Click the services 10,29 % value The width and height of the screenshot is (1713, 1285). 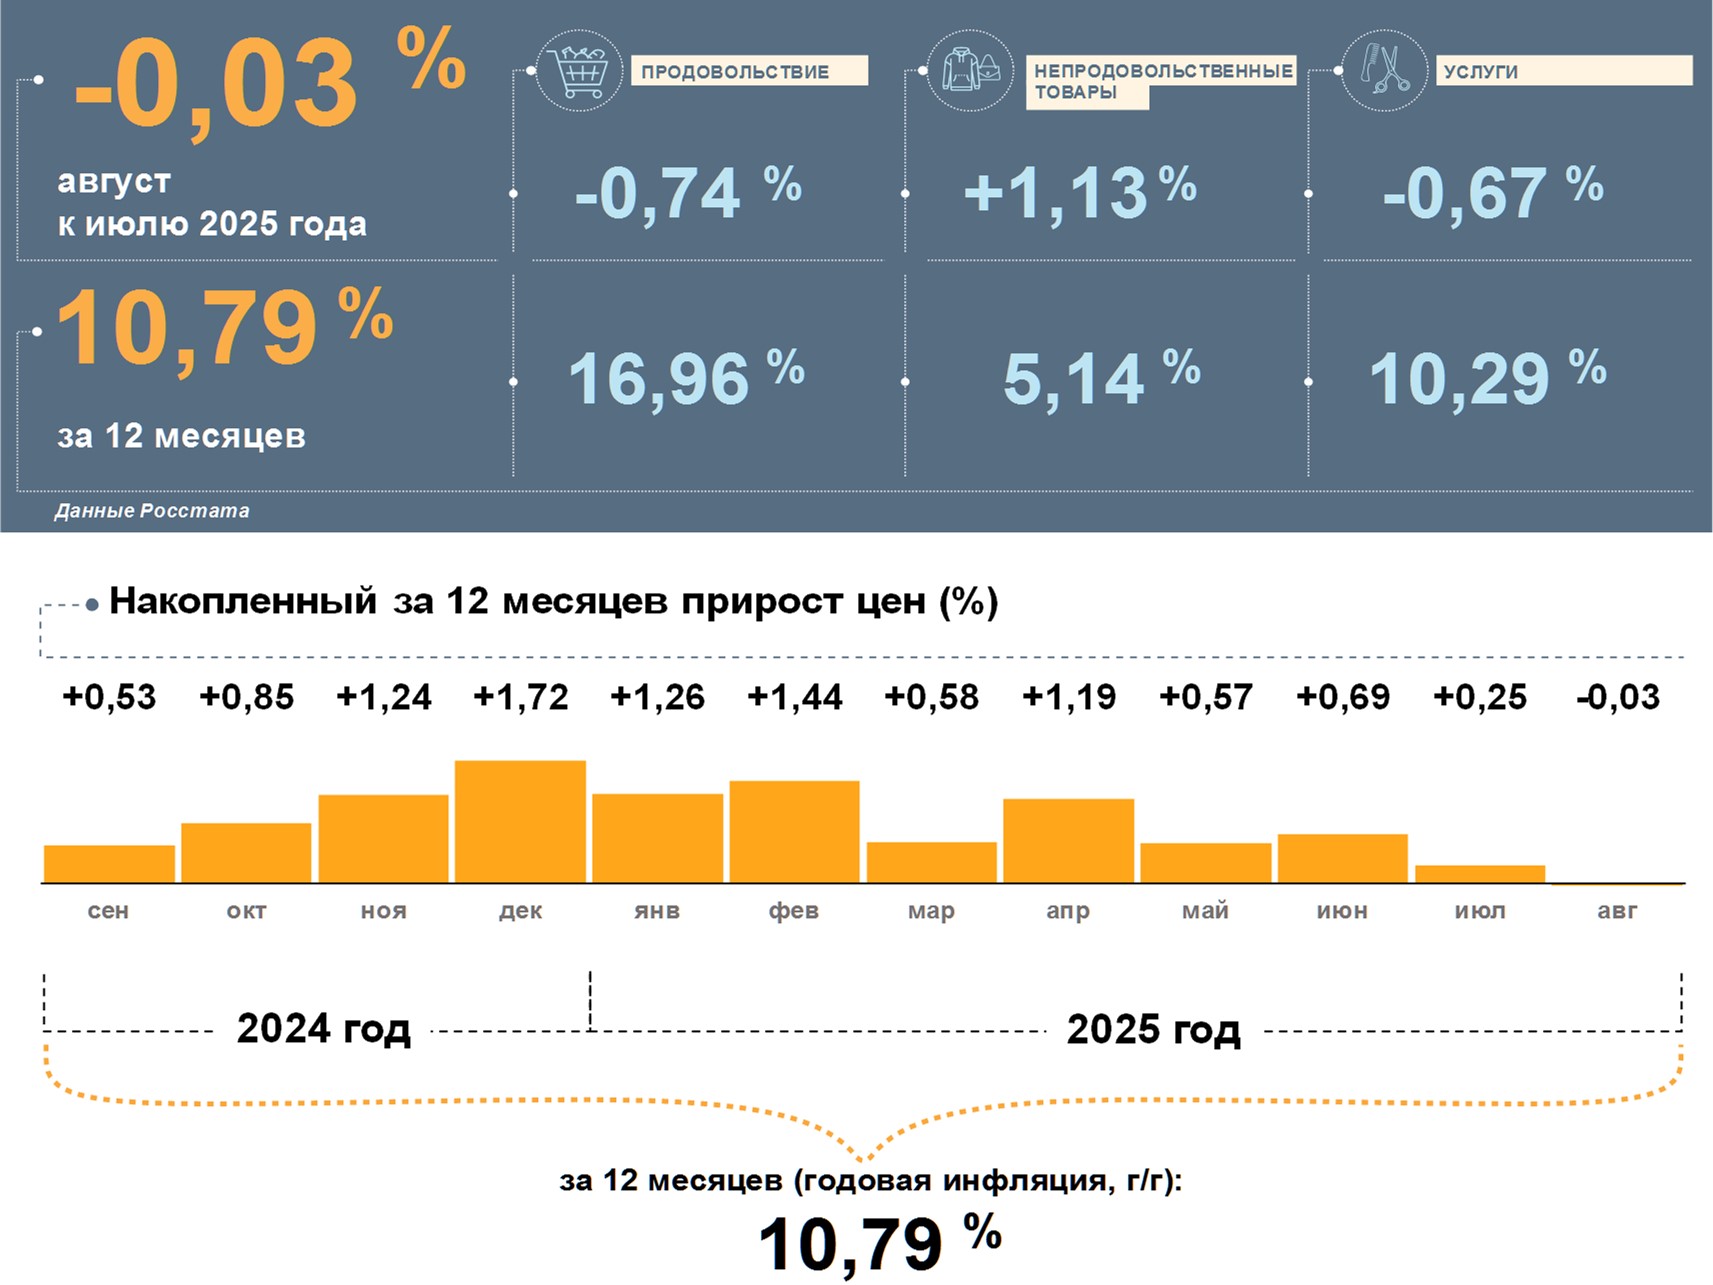tap(1486, 378)
